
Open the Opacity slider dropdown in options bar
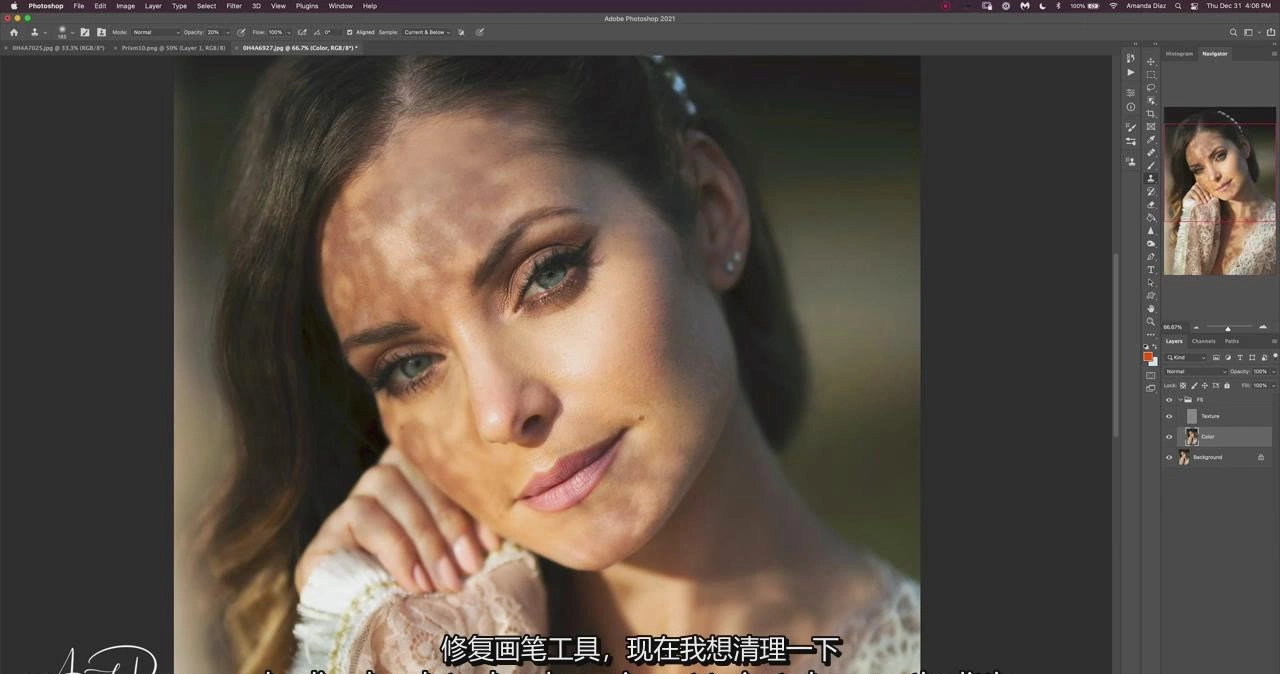click(228, 32)
